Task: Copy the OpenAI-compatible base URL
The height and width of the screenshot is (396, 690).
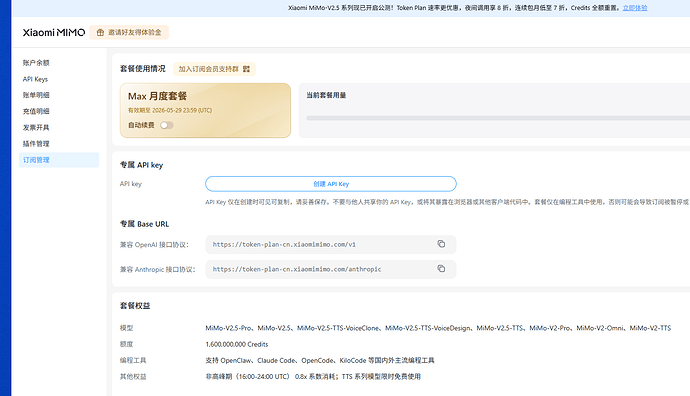Action: (441, 244)
